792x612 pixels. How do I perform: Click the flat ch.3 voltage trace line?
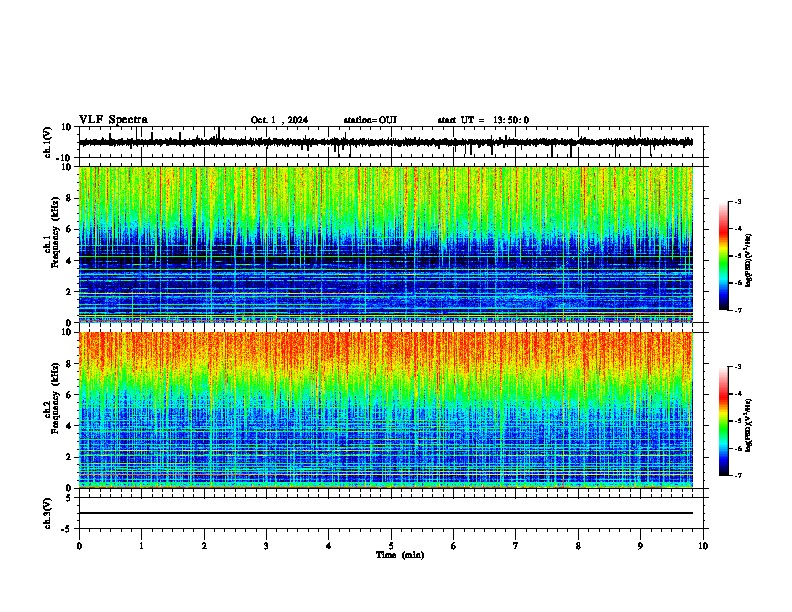(x=386, y=513)
